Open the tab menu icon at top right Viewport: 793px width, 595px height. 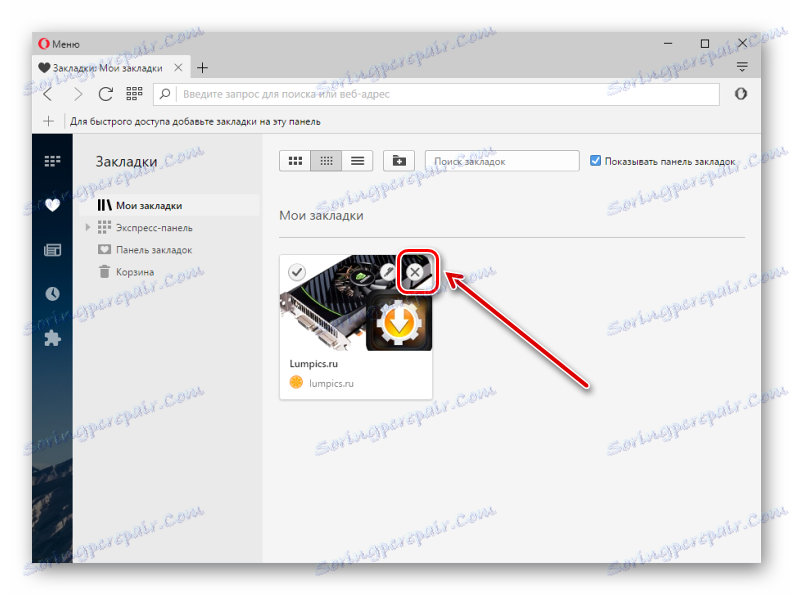[x=742, y=66]
